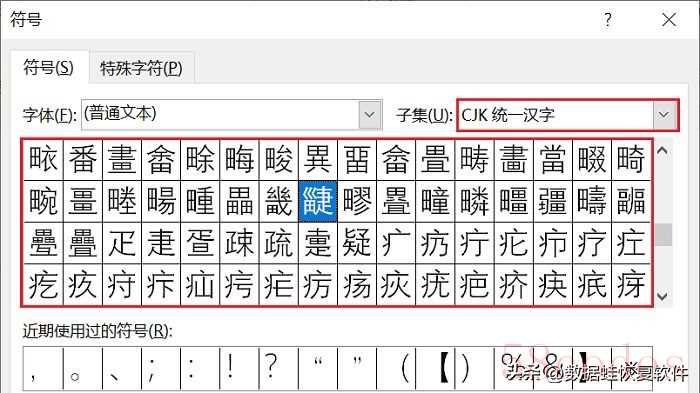The height and width of the screenshot is (393, 700).
Task: Select the character 當 in the grid
Action: coord(552,159)
